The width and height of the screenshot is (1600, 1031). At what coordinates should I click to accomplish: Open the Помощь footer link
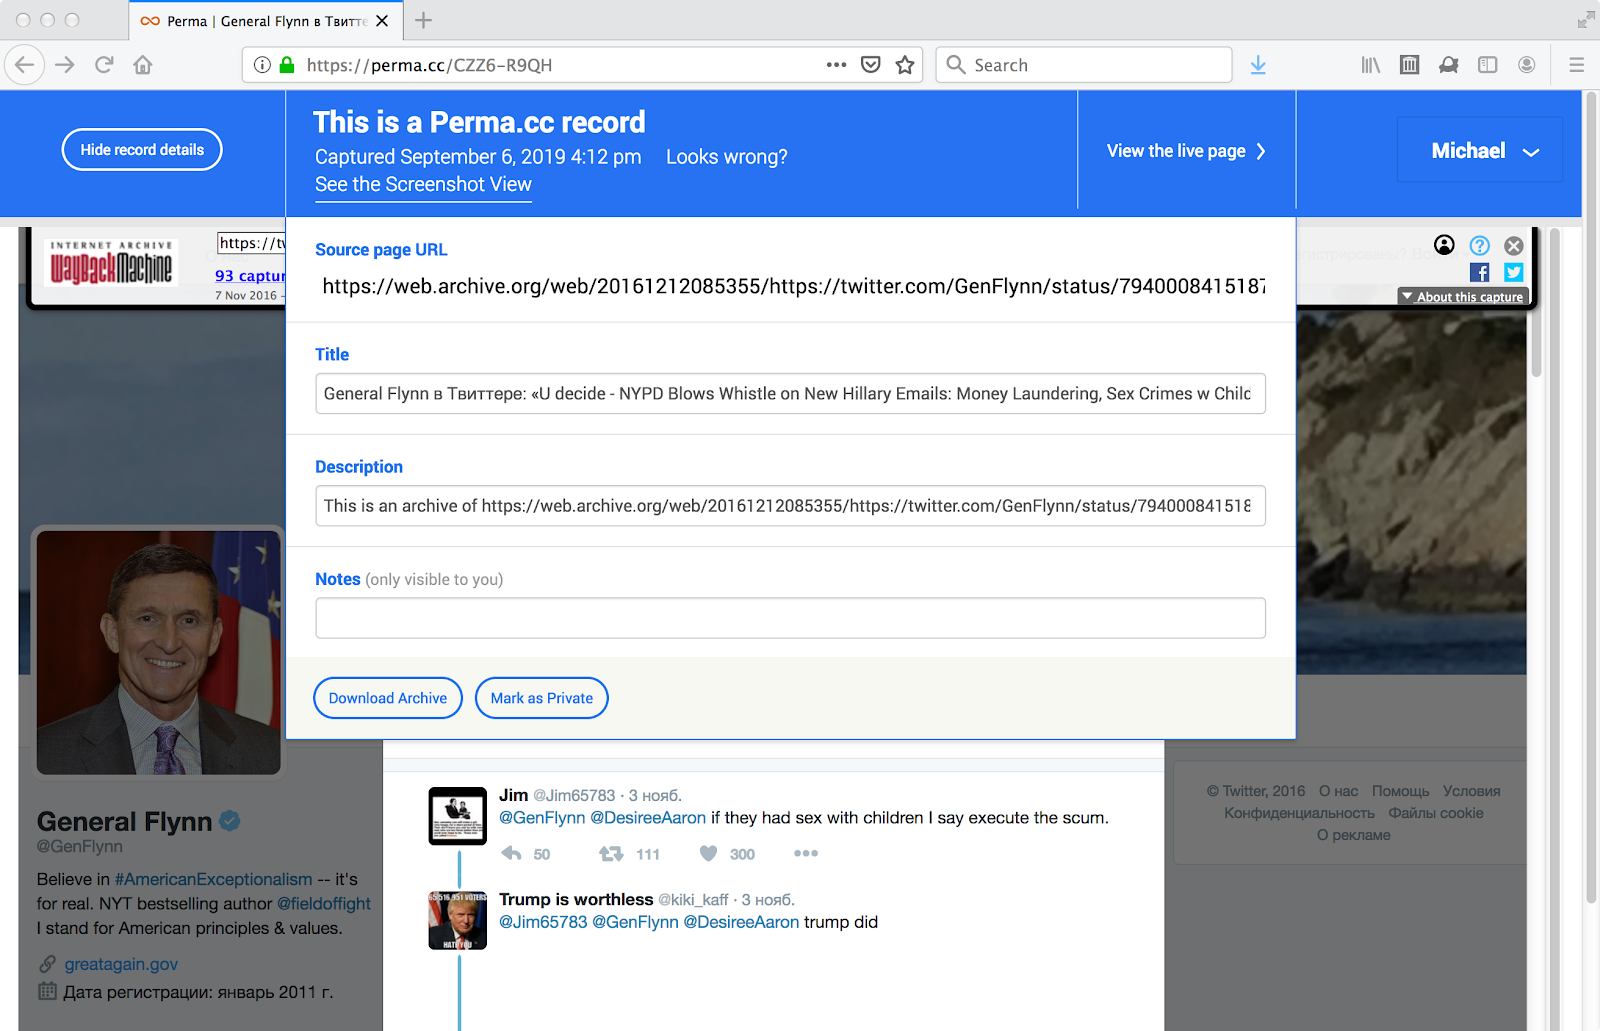(x=1400, y=791)
